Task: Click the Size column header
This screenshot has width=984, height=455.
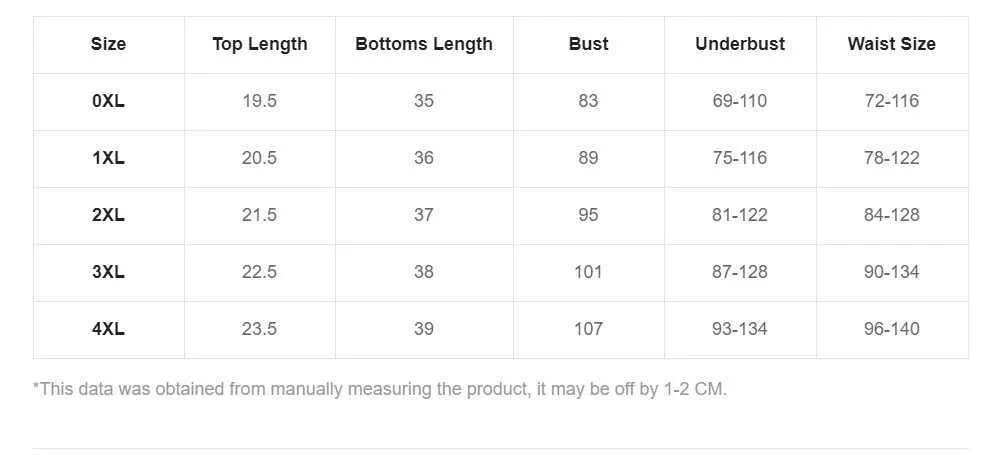Action: (108, 44)
